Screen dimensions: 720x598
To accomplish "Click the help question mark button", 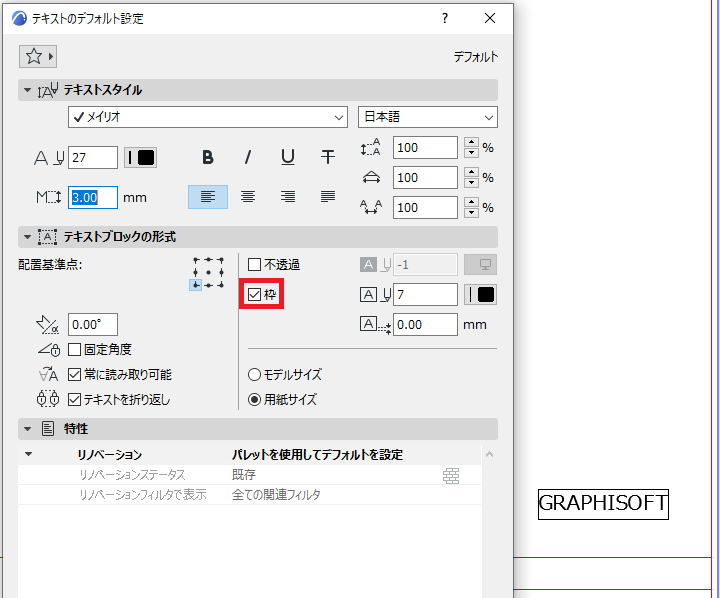I will tap(445, 18).
